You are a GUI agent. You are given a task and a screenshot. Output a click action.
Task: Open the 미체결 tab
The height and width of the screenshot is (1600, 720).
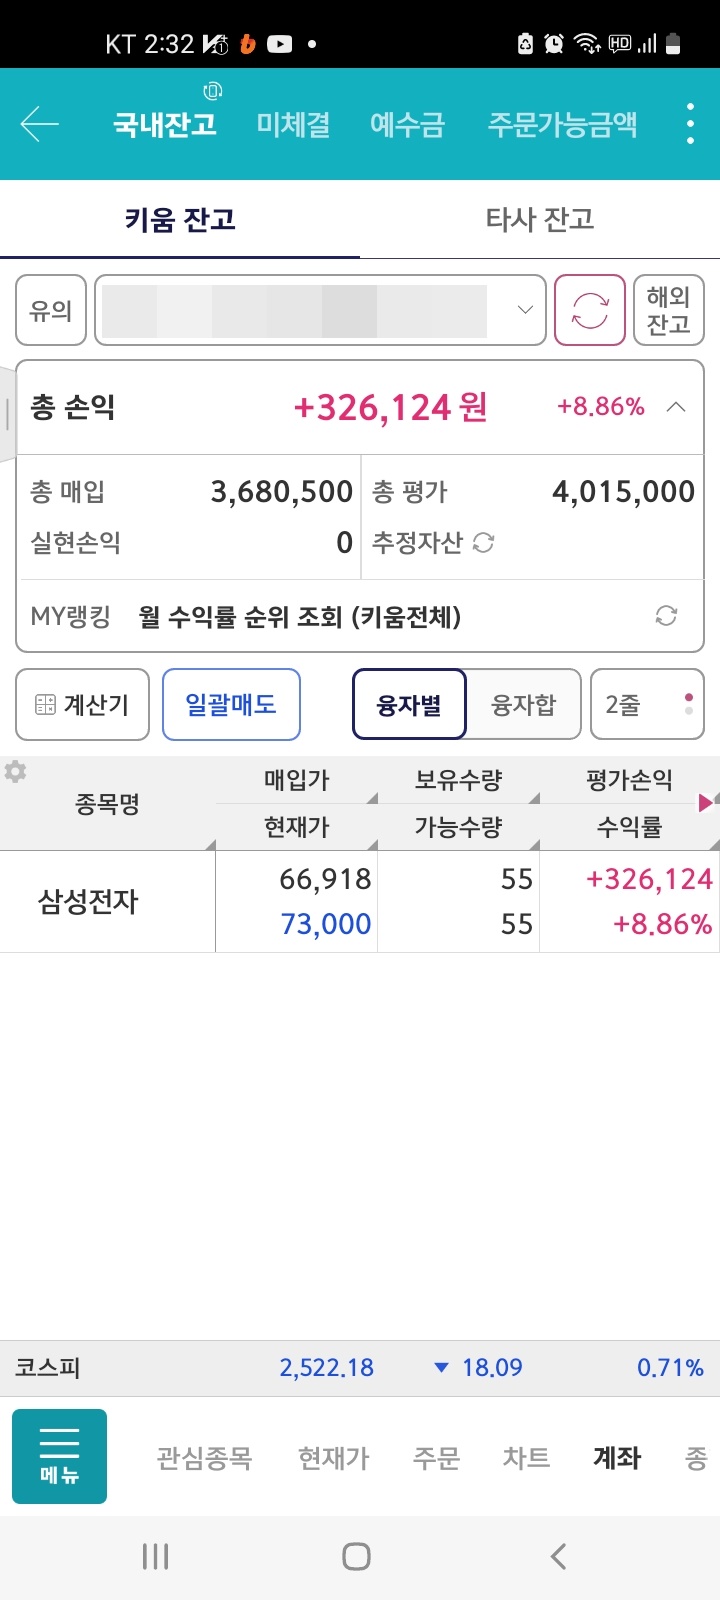(x=293, y=124)
